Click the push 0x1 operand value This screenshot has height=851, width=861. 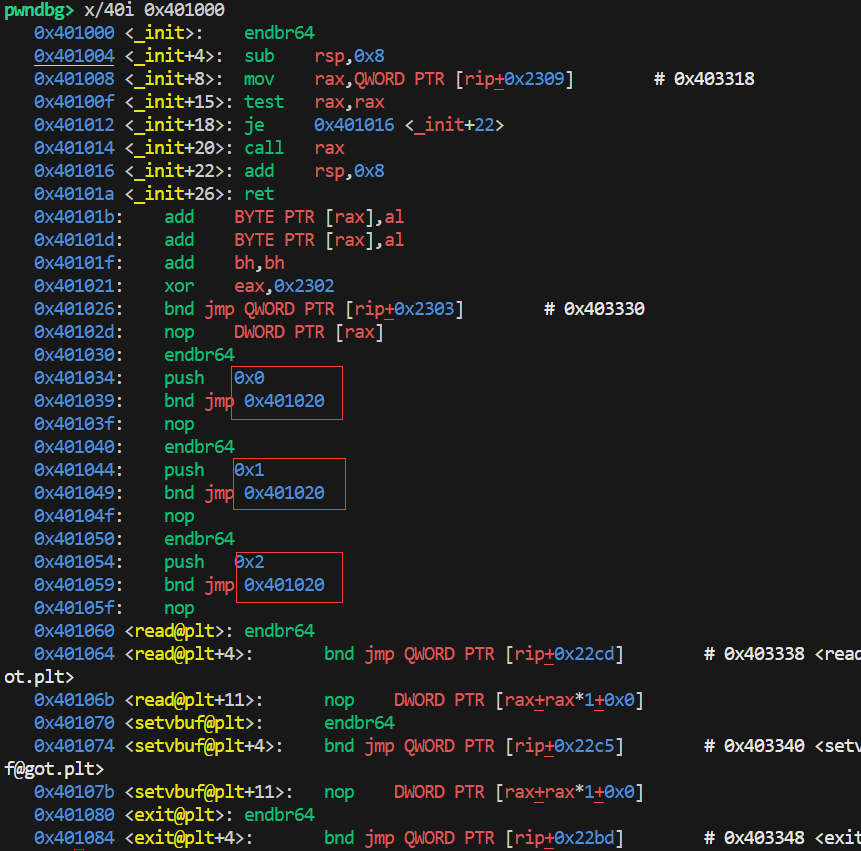coord(249,470)
